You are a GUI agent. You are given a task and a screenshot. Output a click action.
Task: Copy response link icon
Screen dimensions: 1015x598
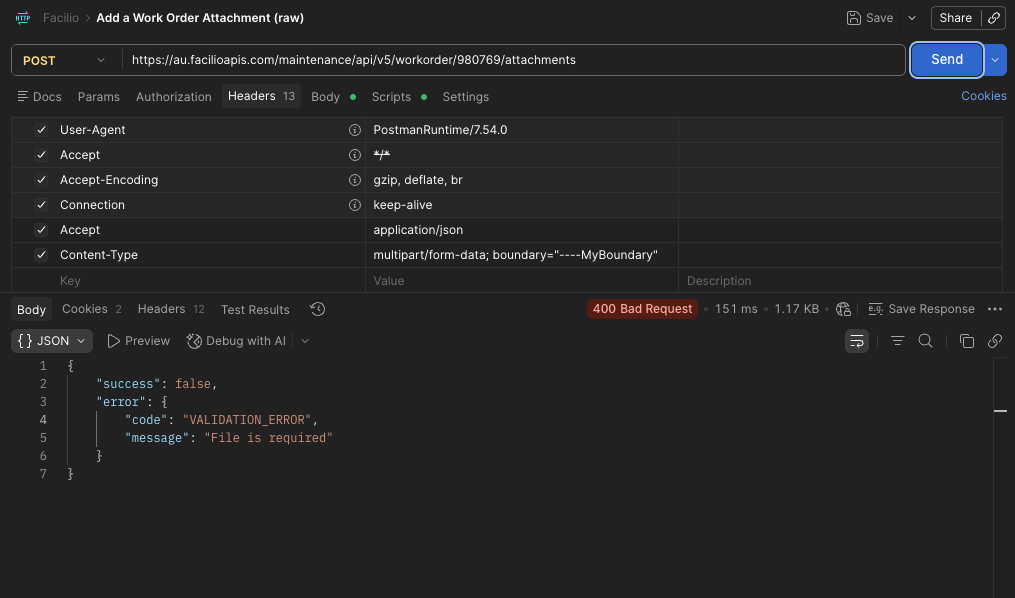click(995, 341)
